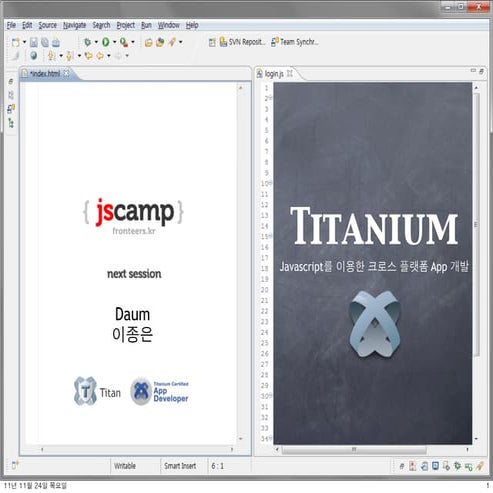
Task: Click the second left sidebar icon
Action: (x=11, y=95)
